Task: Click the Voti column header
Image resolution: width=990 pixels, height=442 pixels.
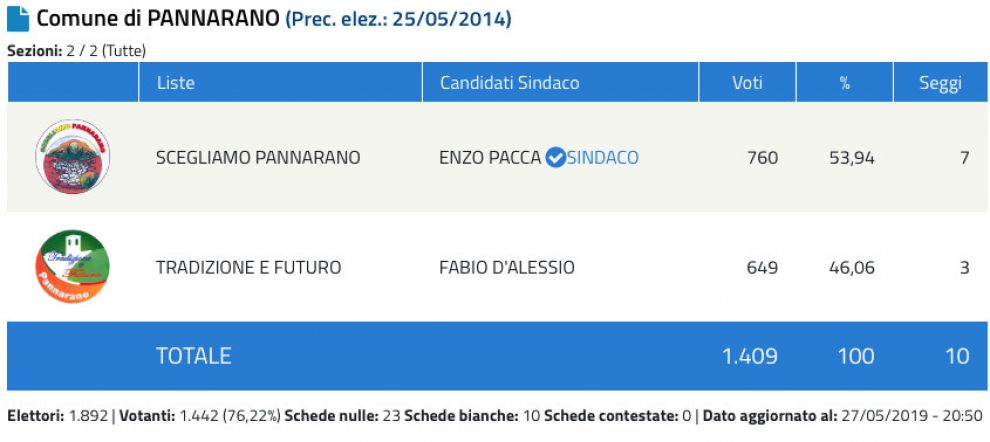Action: 748,83
